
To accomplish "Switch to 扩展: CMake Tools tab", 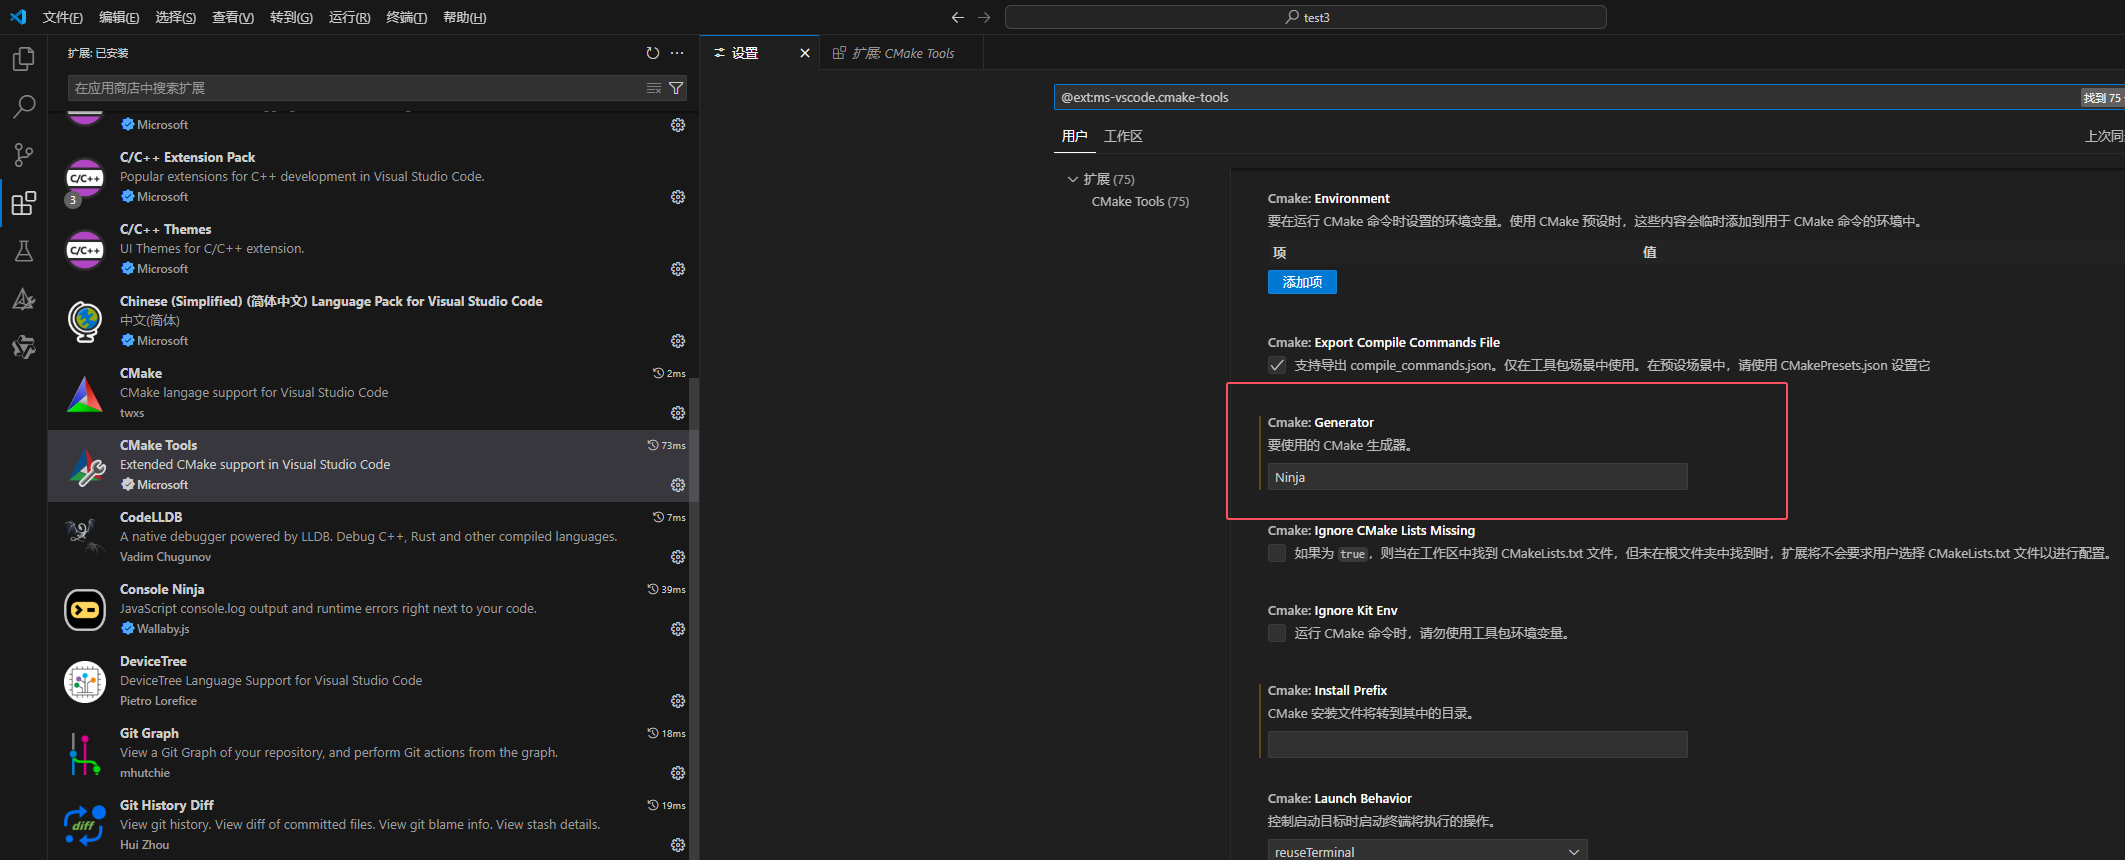I will [902, 53].
